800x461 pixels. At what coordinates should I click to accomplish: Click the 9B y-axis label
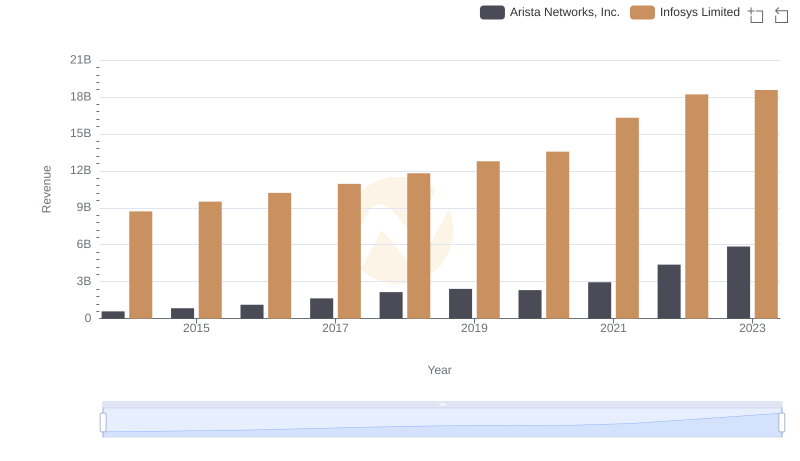(x=84, y=208)
